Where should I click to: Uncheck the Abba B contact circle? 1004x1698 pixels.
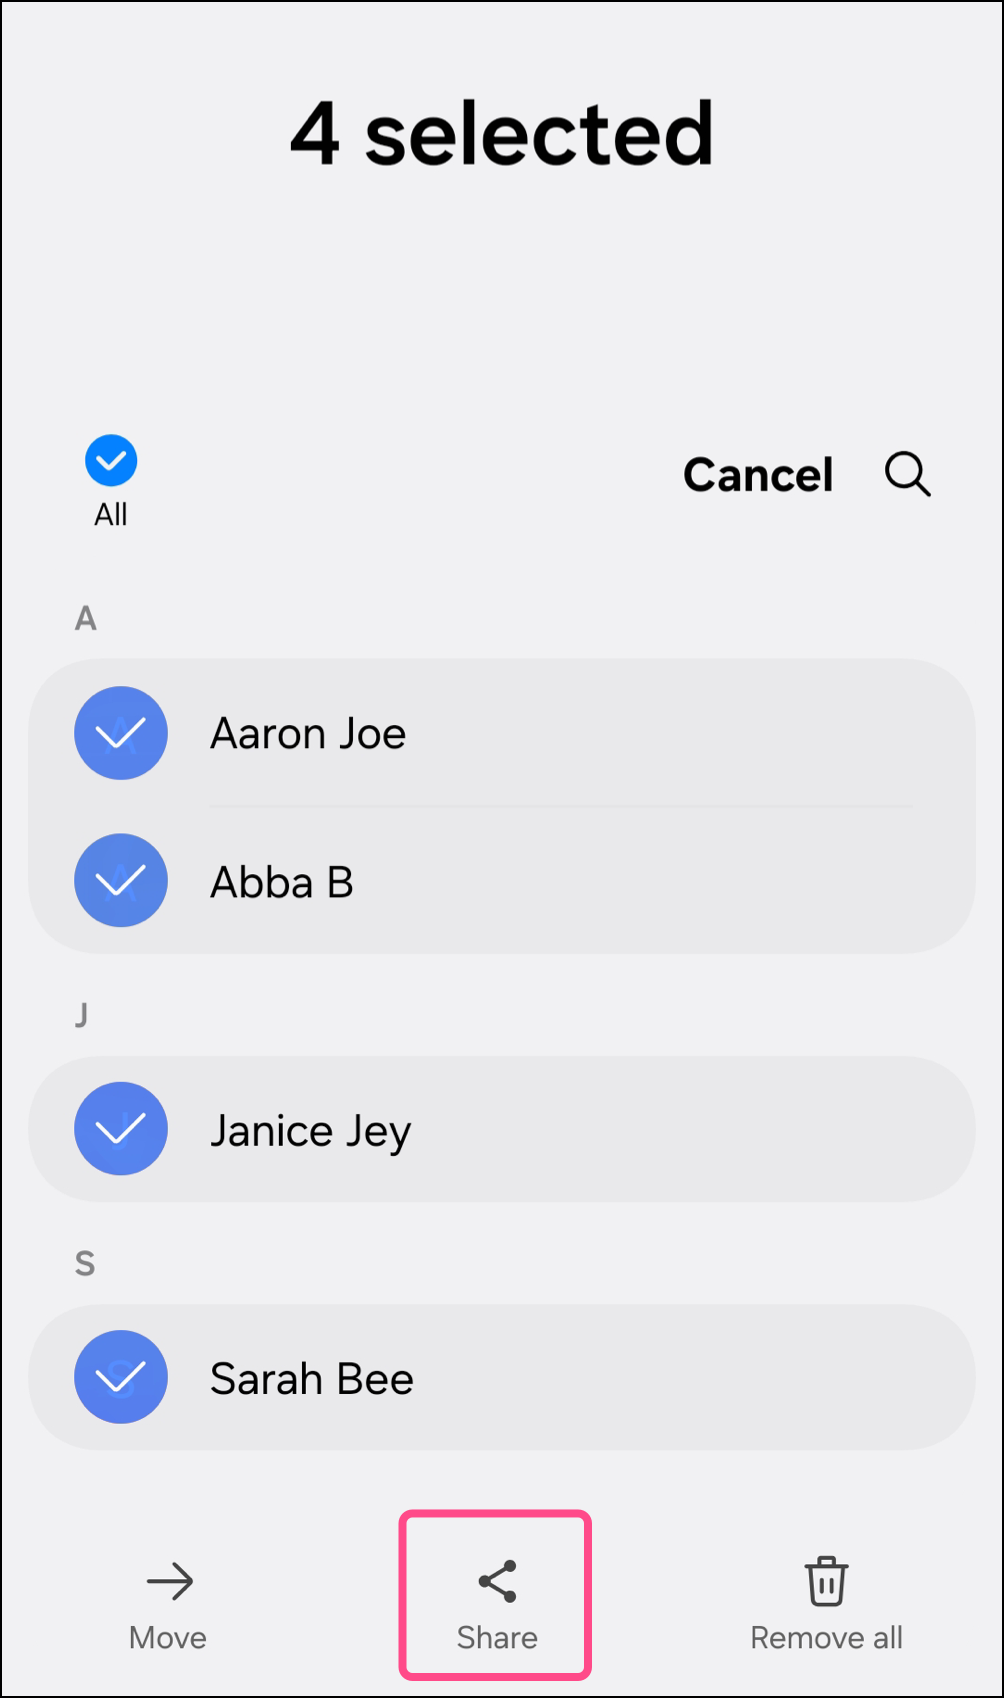coord(121,880)
